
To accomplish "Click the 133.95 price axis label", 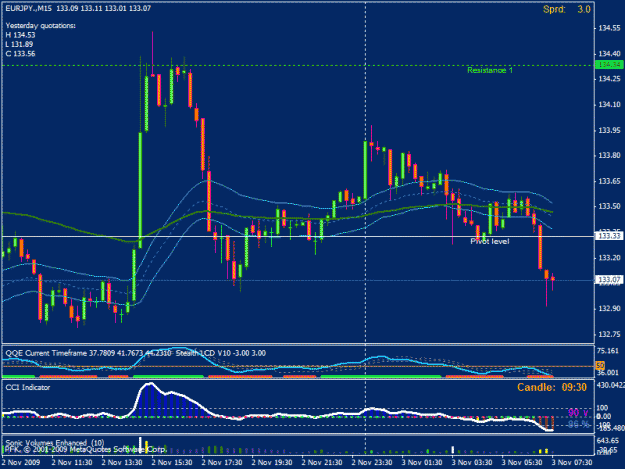I will [609, 130].
